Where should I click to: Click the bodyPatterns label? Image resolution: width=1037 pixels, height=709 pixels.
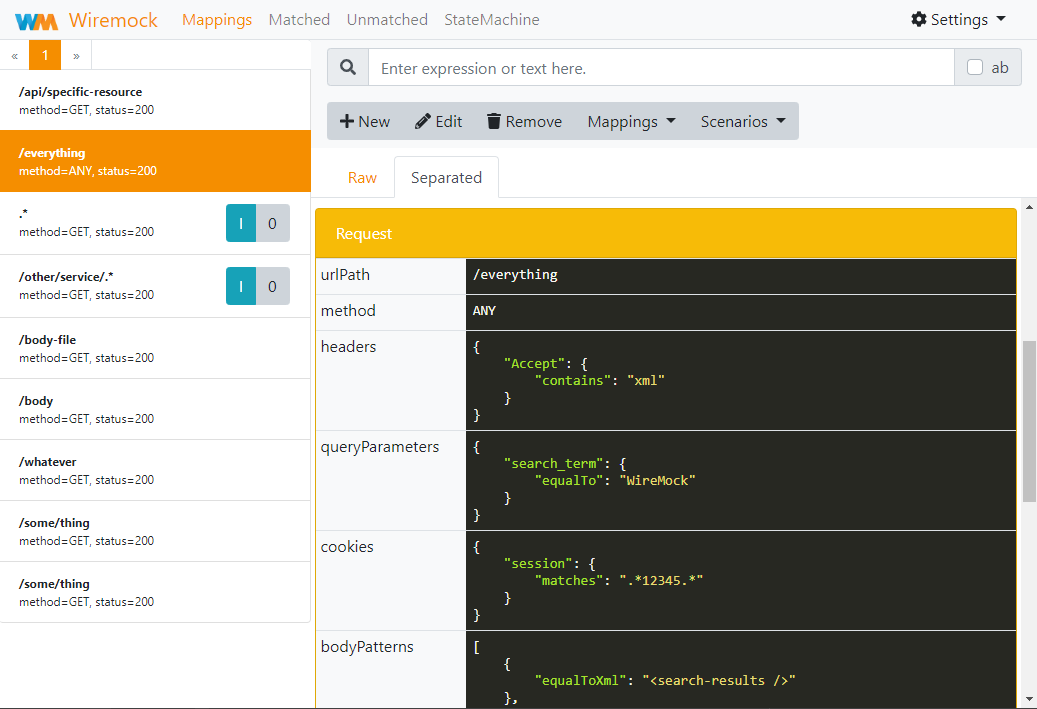coord(367,646)
